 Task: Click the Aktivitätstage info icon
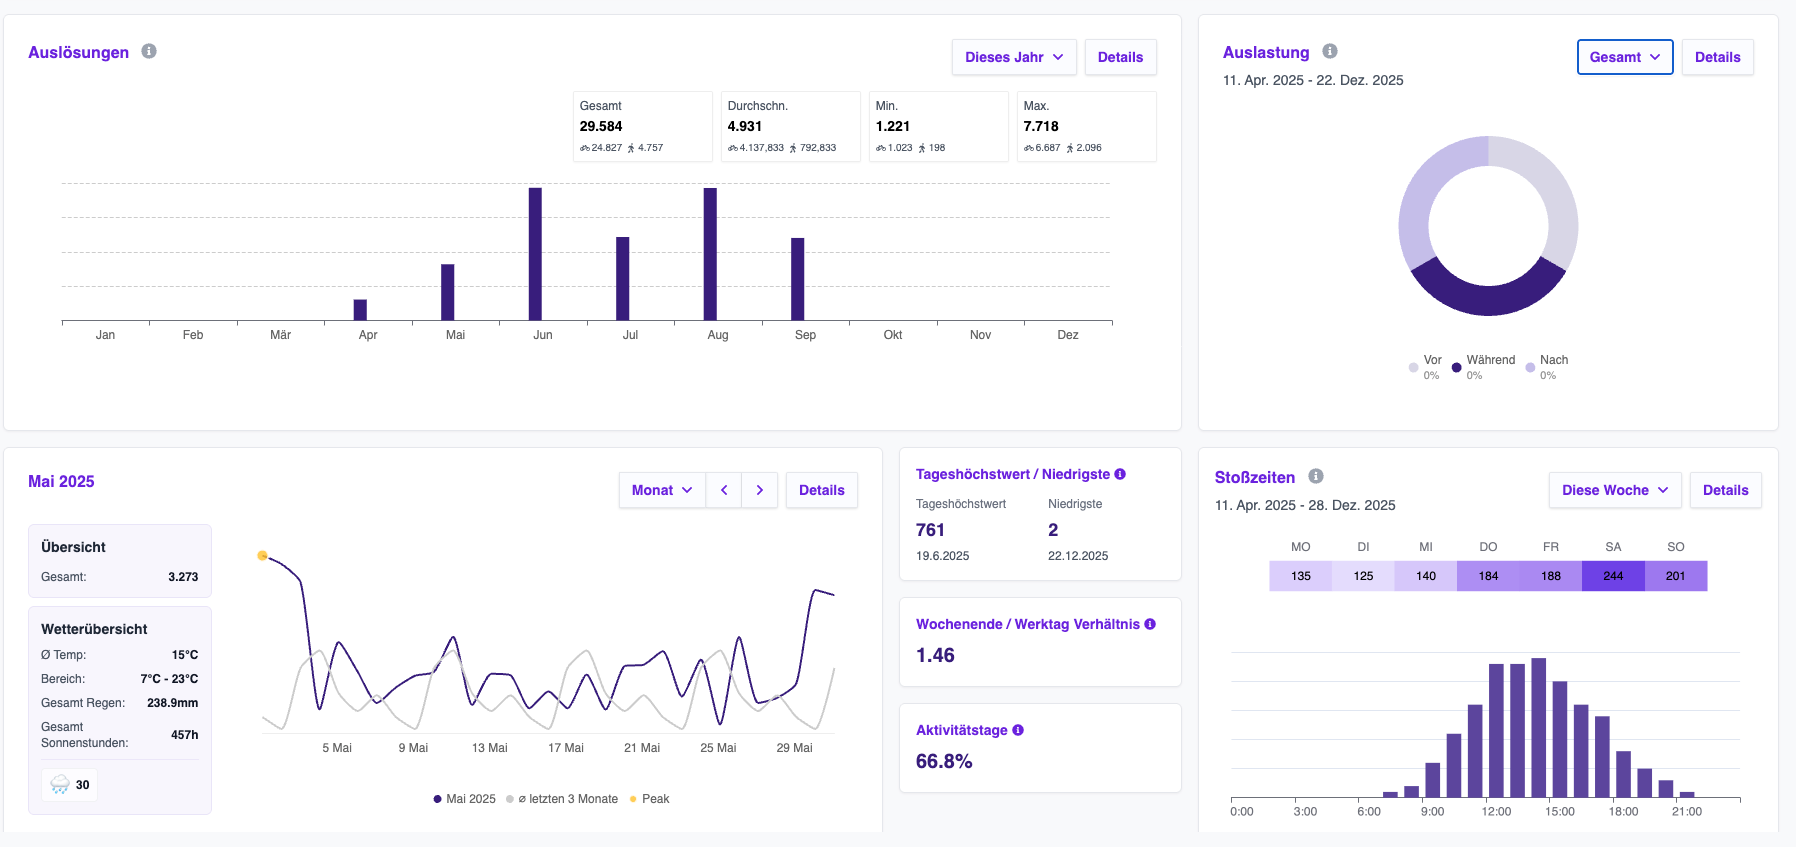[1018, 730]
